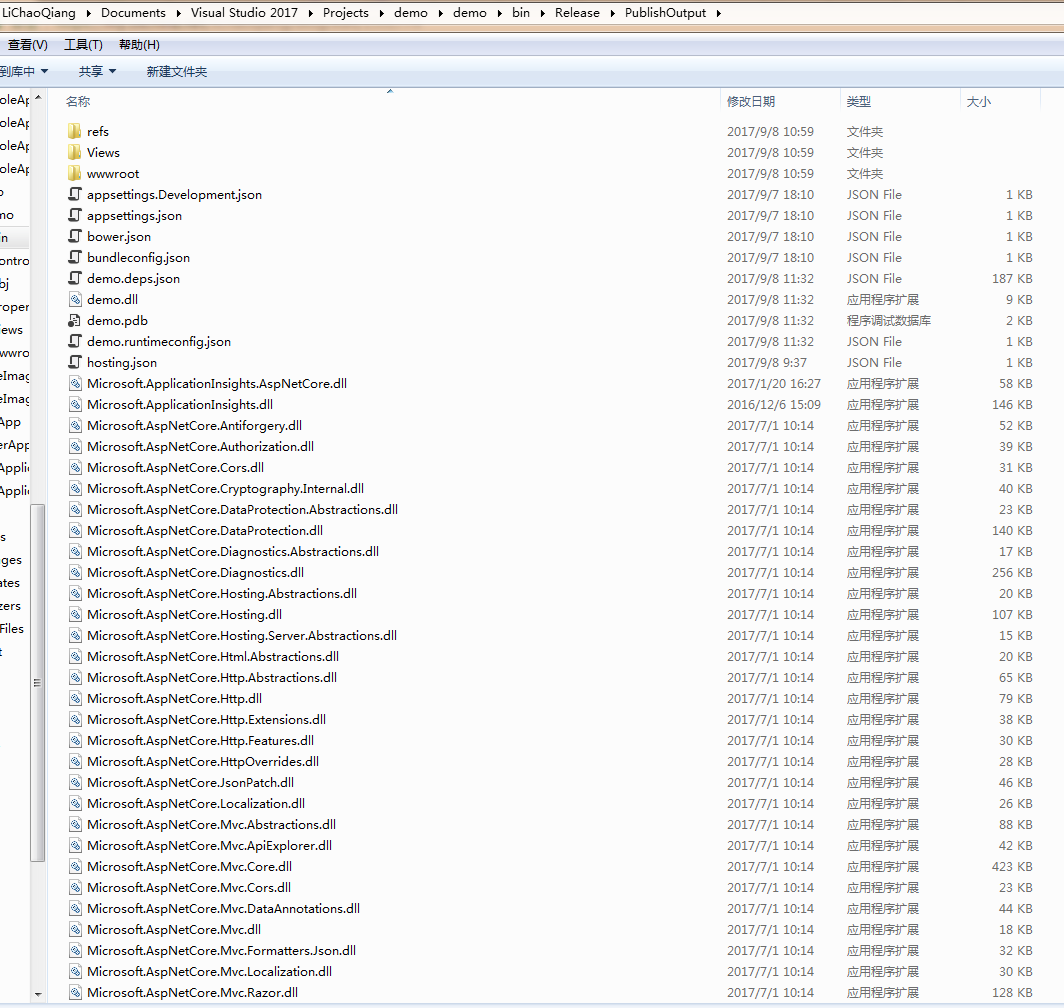Click the appsettings.Development.json file icon
The image size is (1064, 1008).
(75, 194)
